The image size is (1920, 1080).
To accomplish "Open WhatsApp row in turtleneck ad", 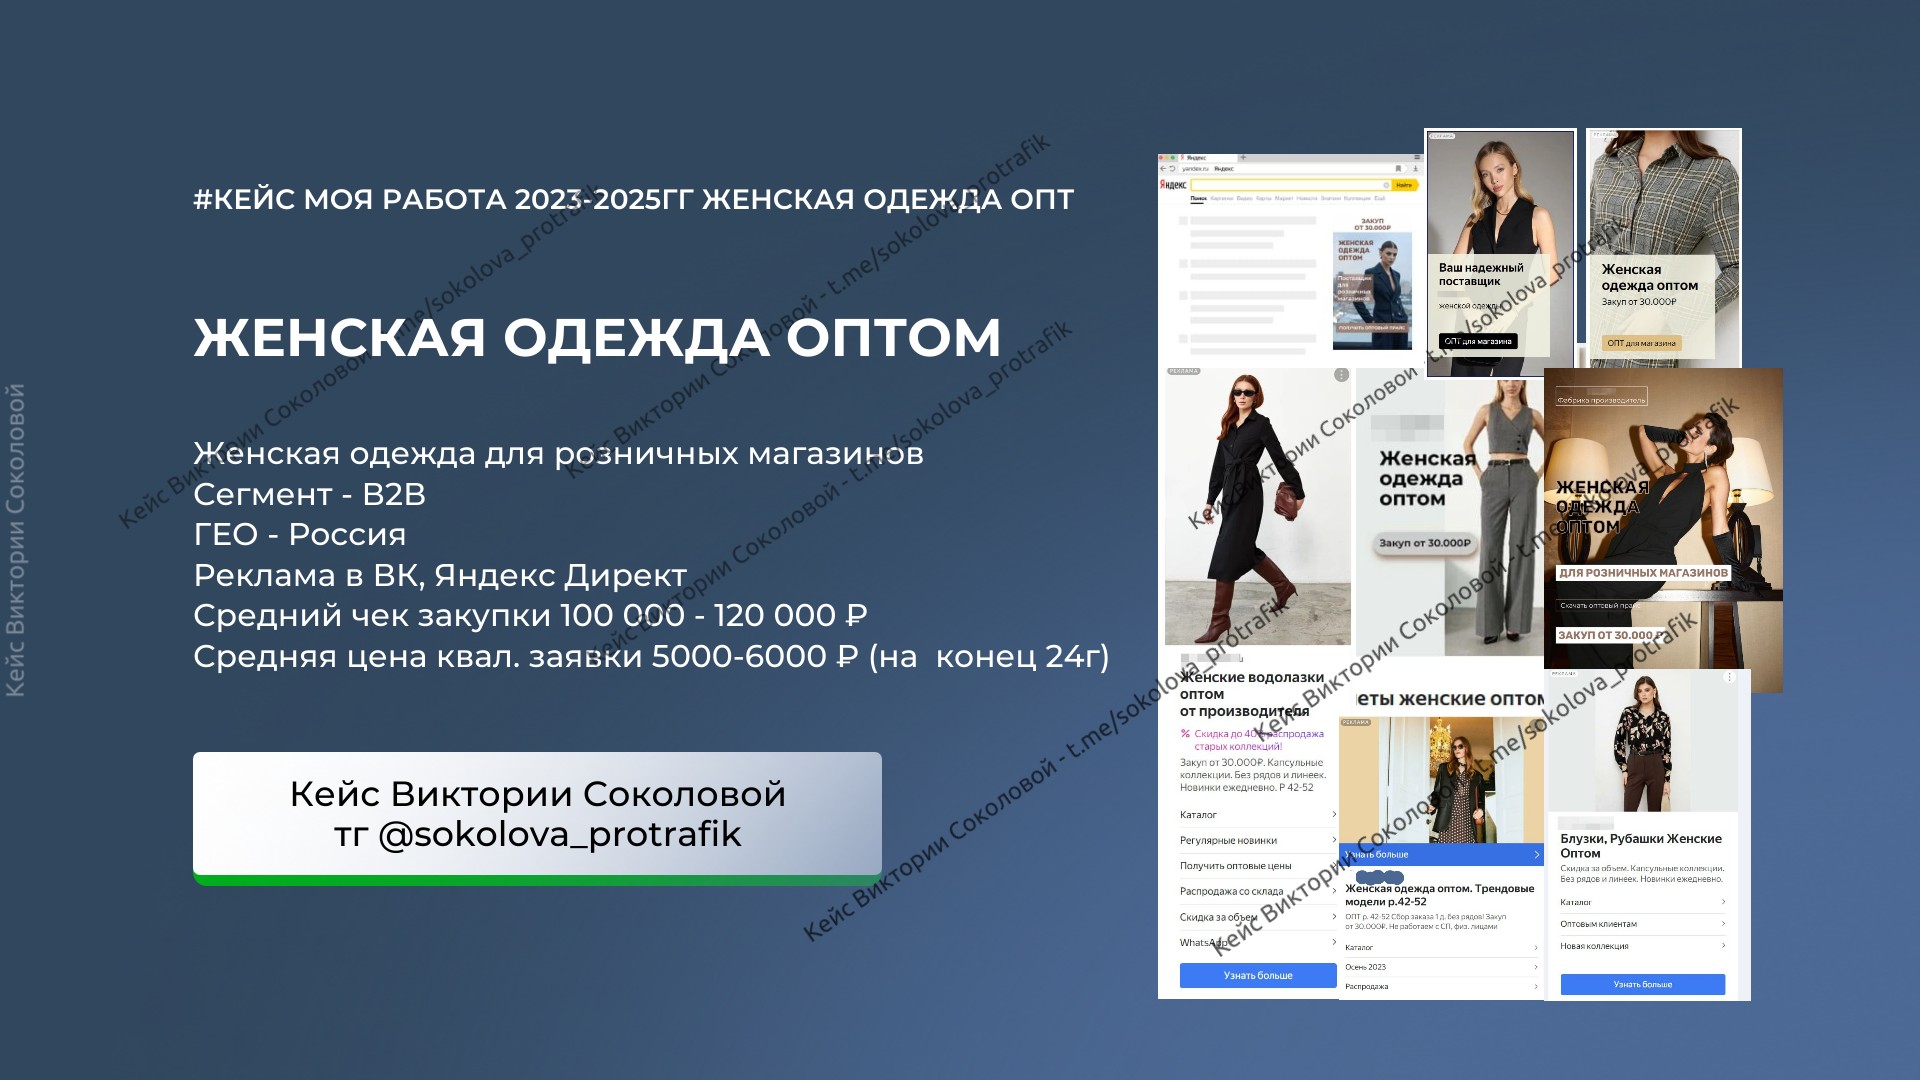I will coord(1258,943).
